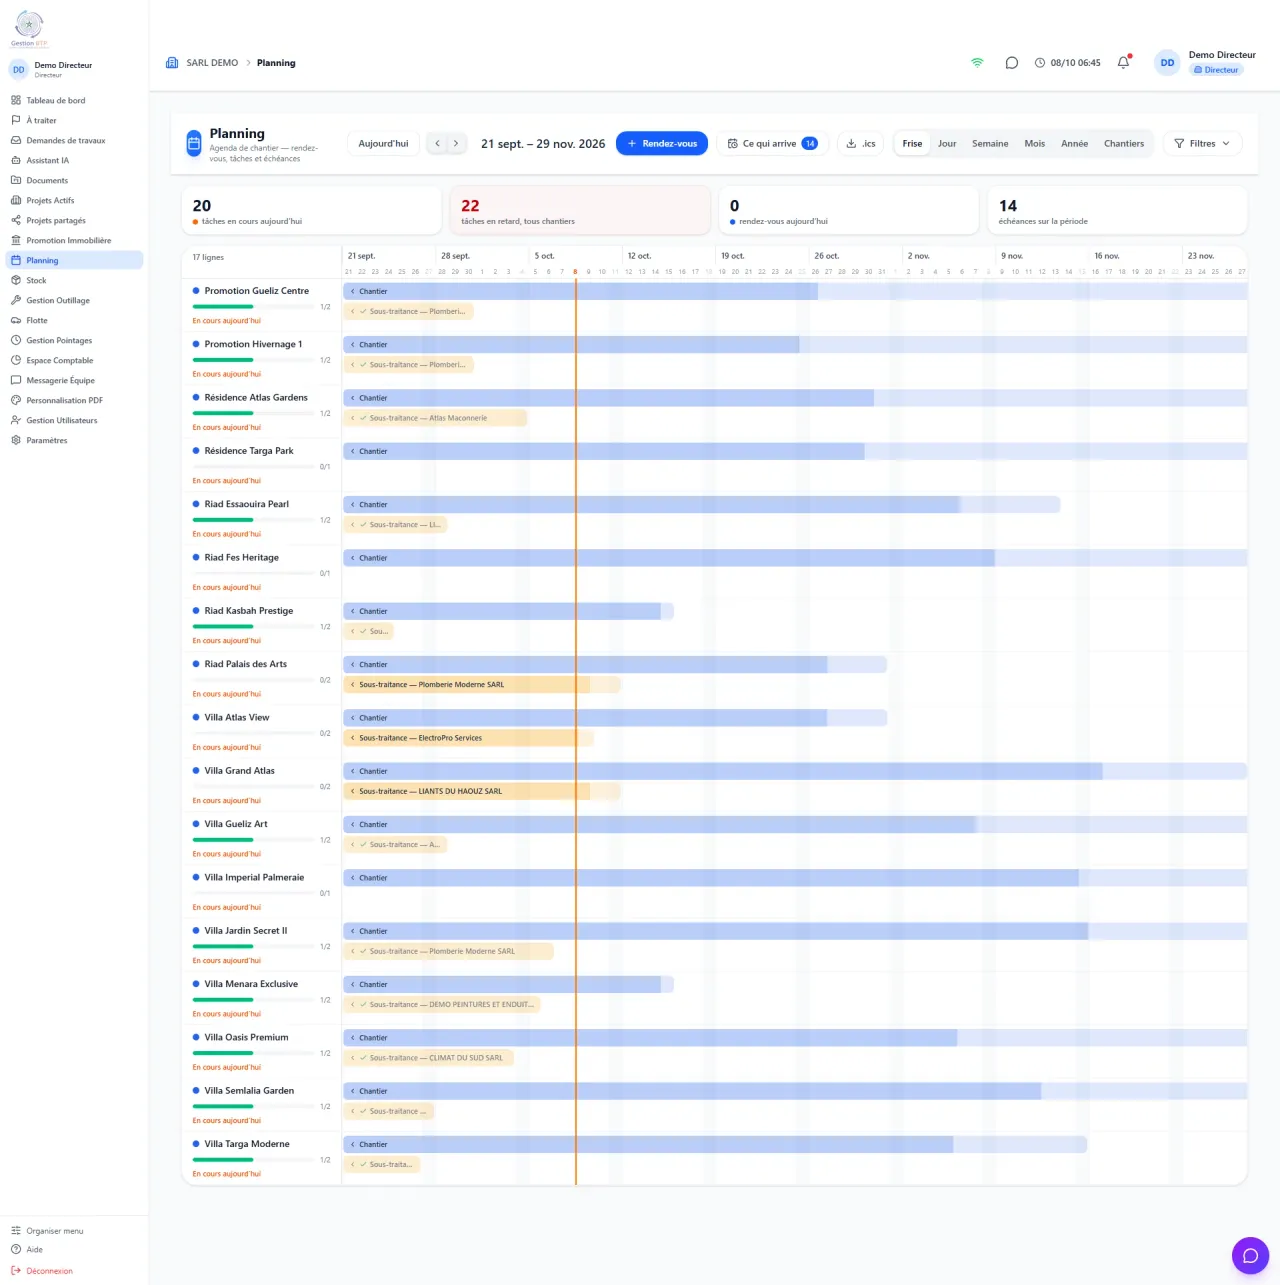Click the chat bubble icon in header
The image size is (1280, 1285).
point(1011,62)
